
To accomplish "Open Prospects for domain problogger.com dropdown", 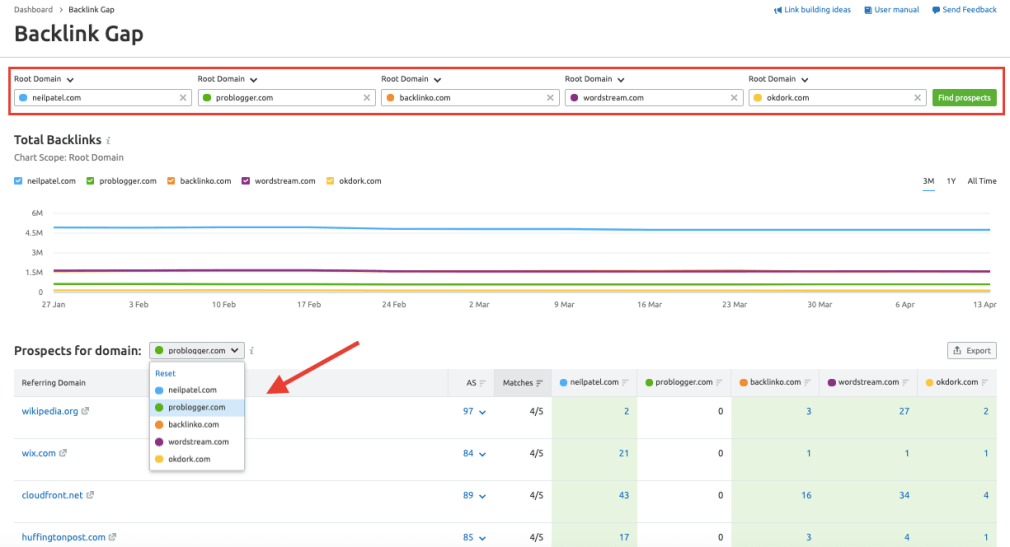I will tap(196, 351).
